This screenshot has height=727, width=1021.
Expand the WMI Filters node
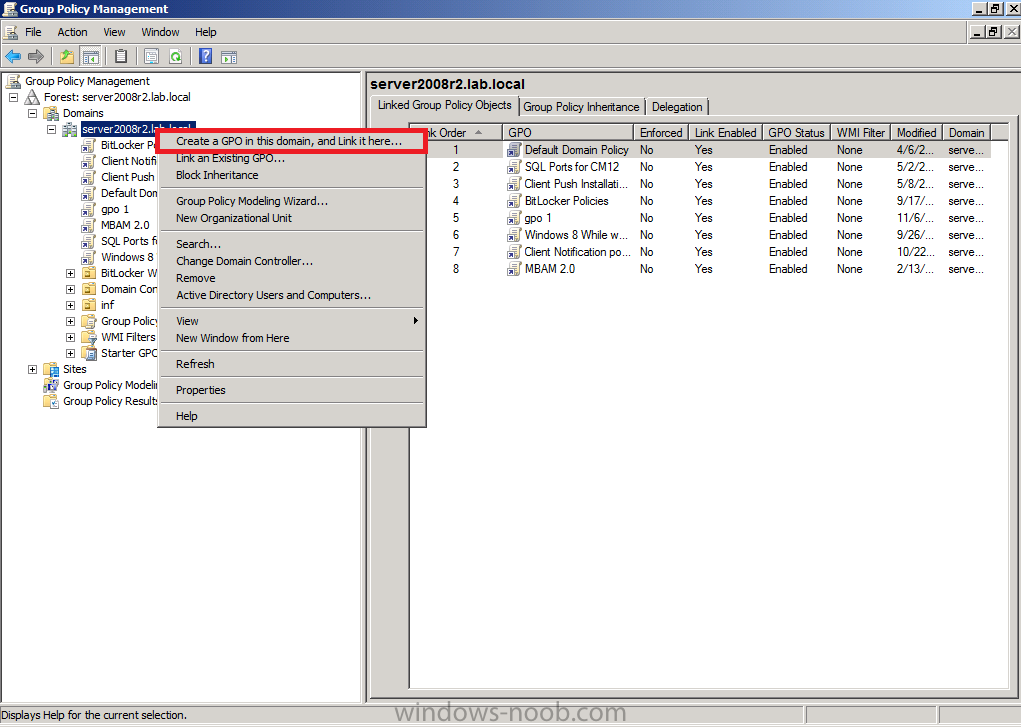coord(70,337)
